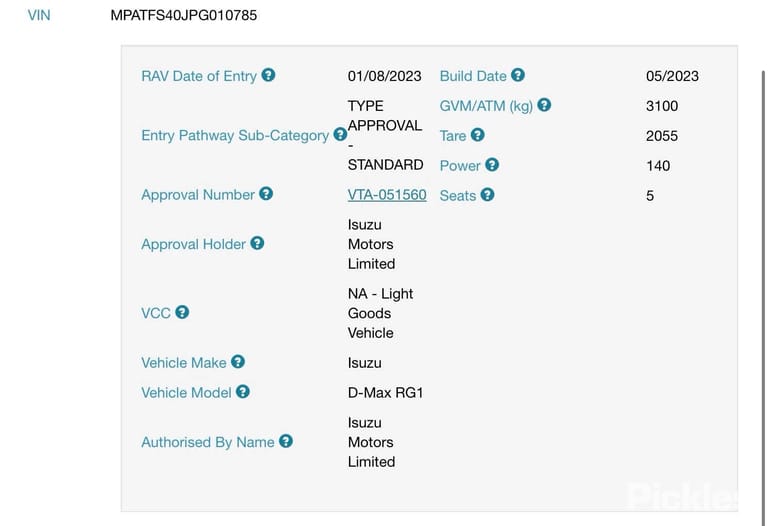Click the Tare question mark icon
768x526 pixels.
point(478,135)
